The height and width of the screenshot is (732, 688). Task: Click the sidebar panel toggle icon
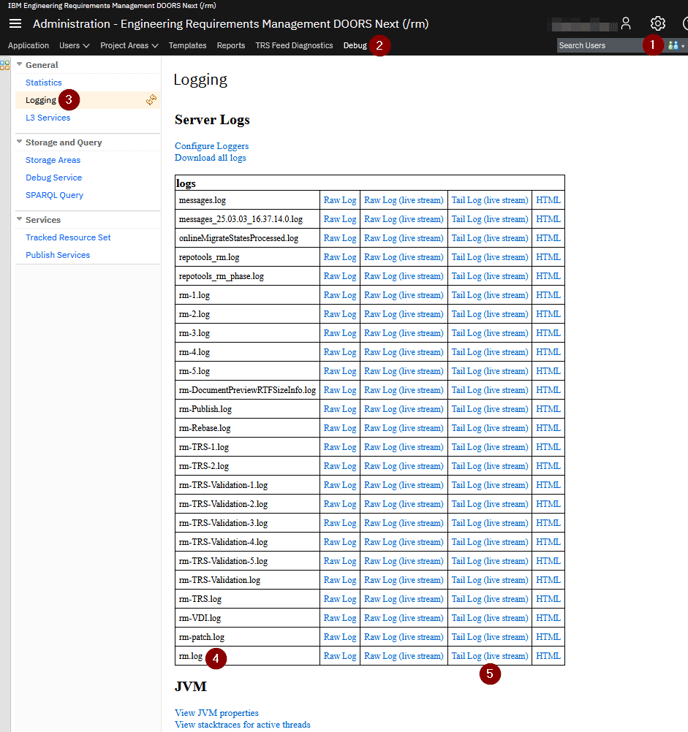[x=5, y=65]
